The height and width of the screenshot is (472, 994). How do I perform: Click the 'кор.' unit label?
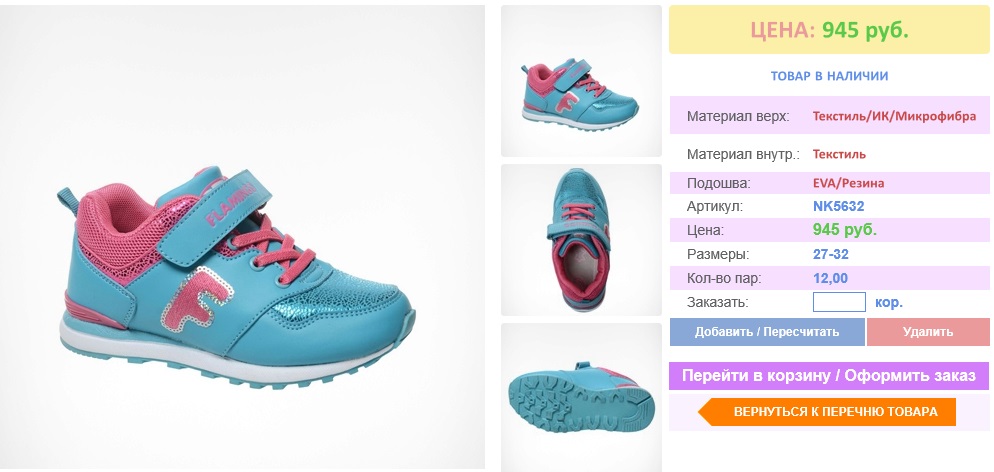[889, 303]
